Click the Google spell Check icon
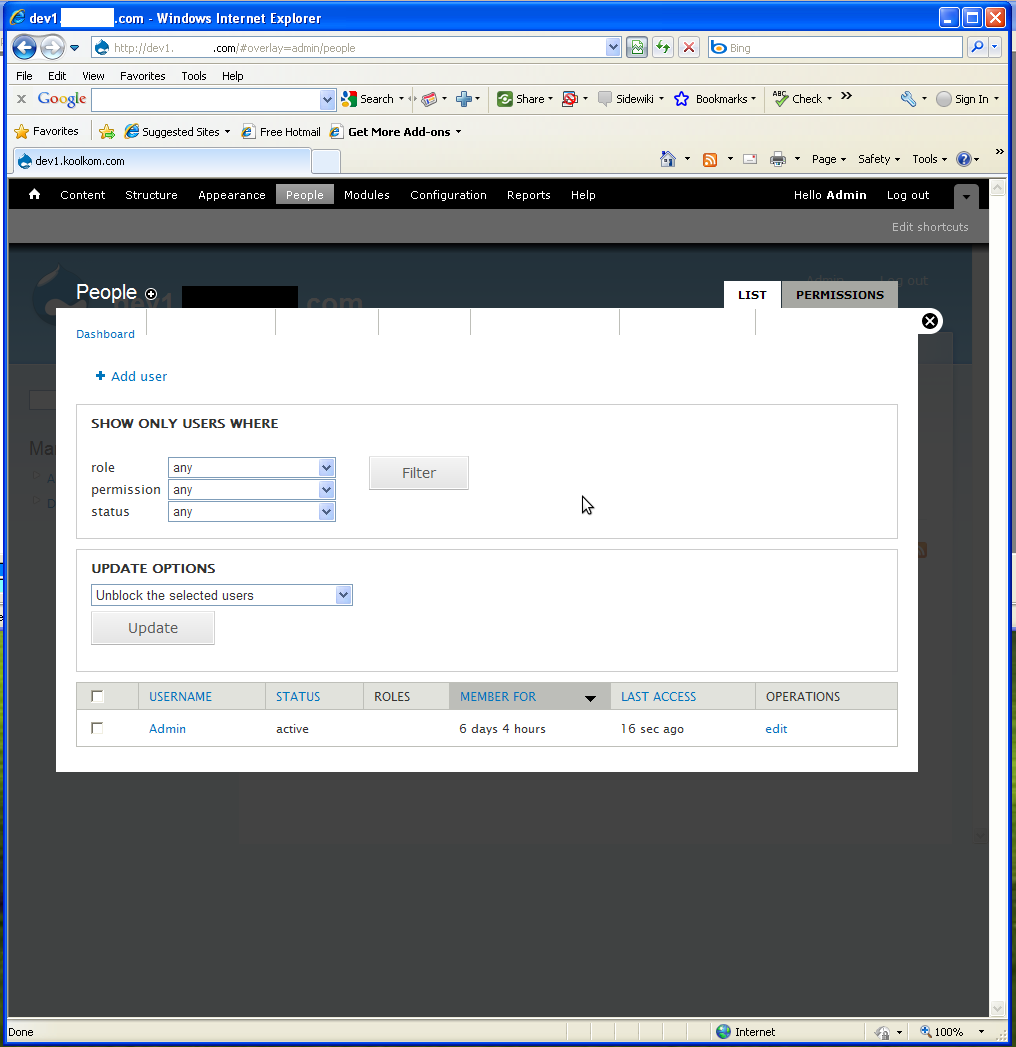The height and width of the screenshot is (1047, 1016). [780, 98]
